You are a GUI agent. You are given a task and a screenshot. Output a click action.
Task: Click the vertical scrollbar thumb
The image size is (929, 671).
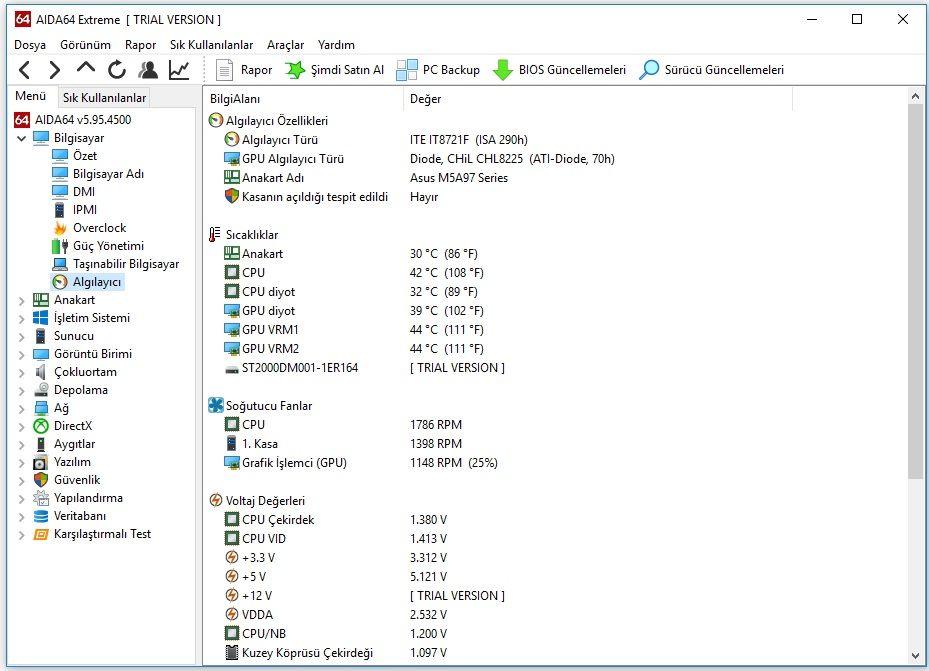(x=915, y=291)
